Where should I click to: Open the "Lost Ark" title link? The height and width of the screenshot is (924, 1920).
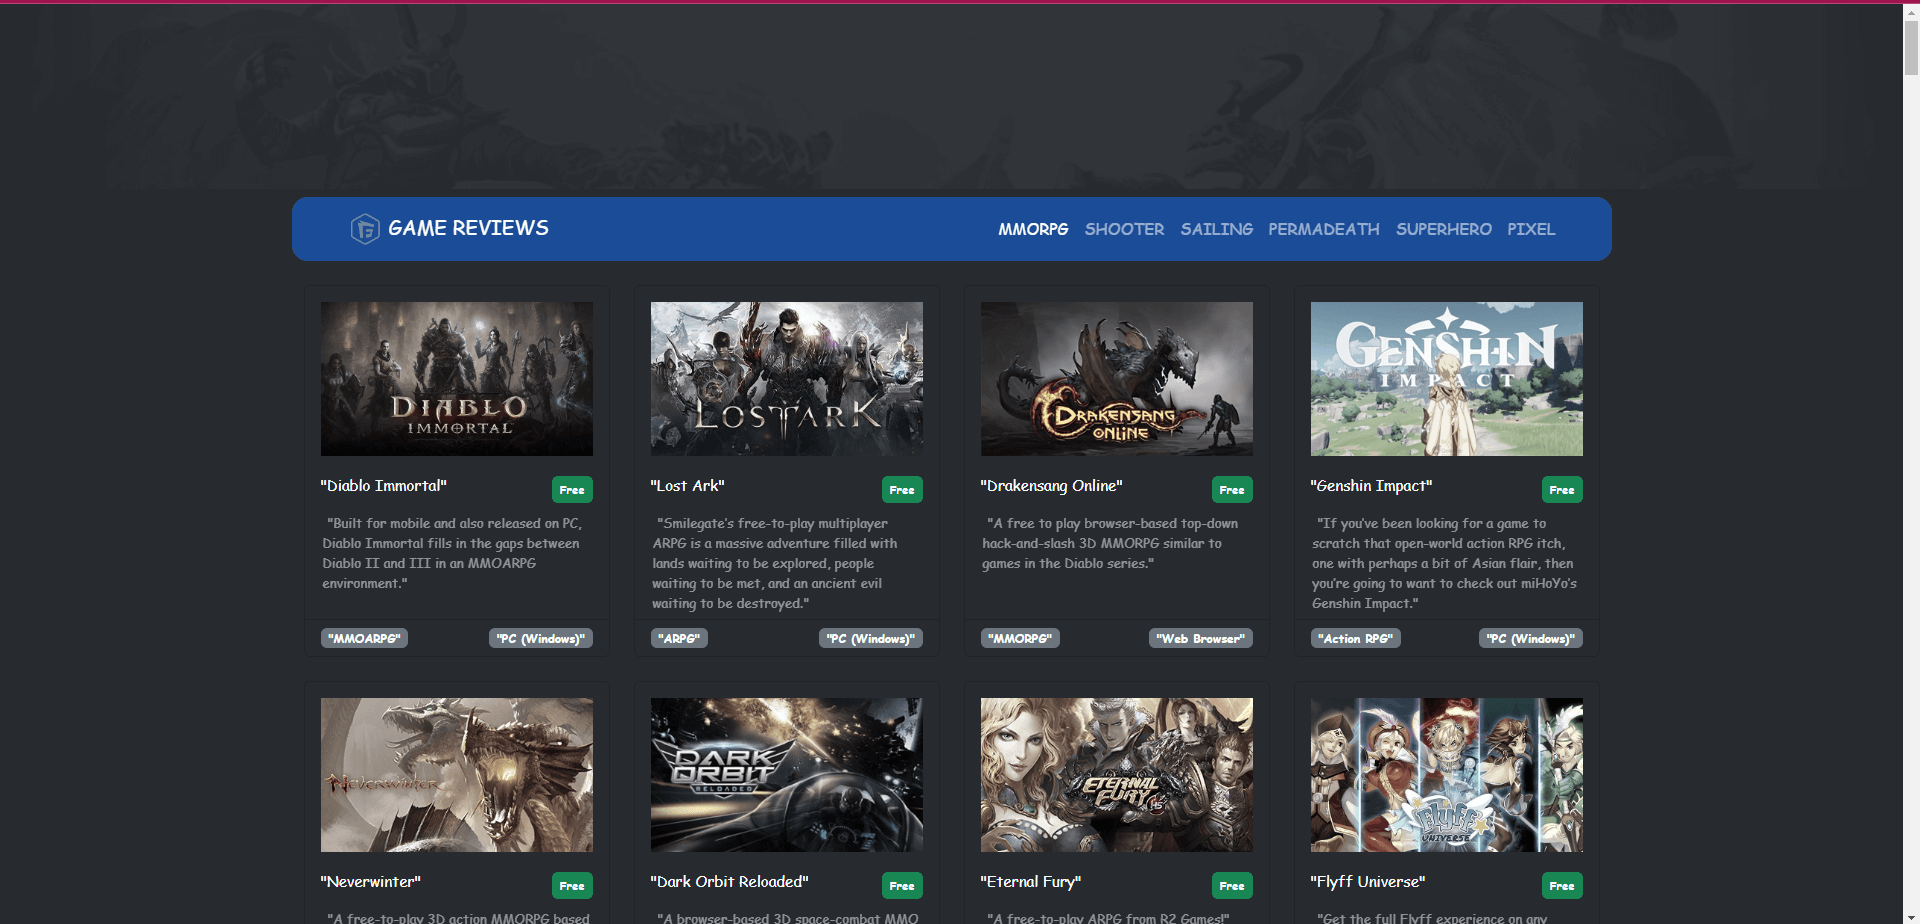click(x=688, y=486)
